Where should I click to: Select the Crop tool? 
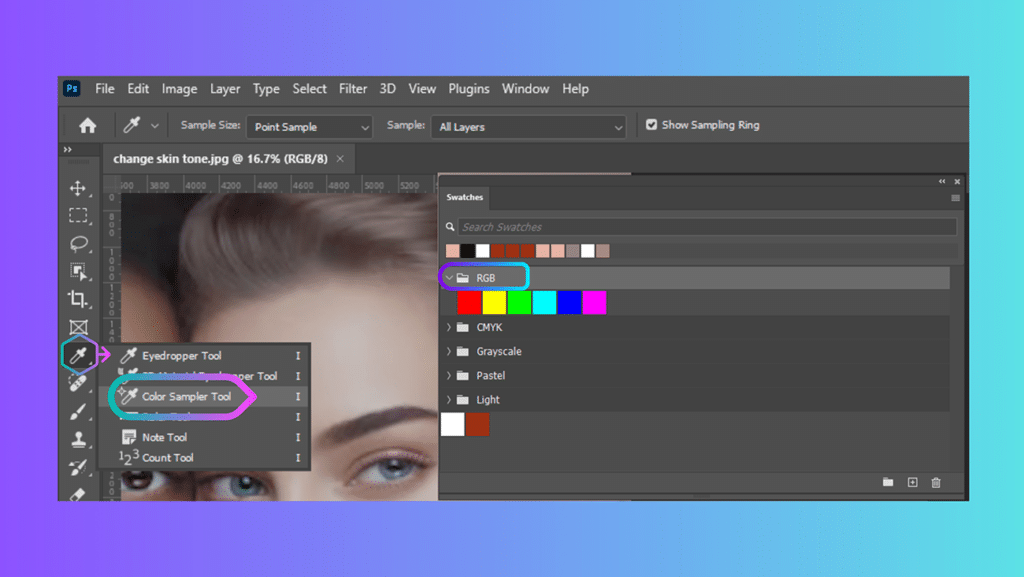[x=80, y=301]
